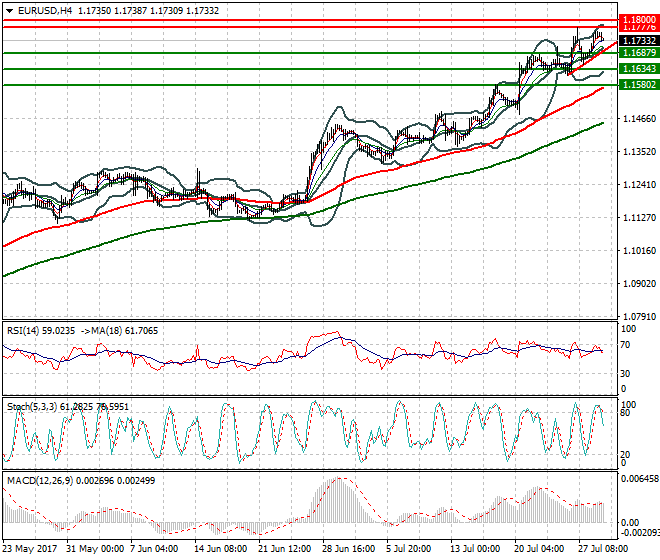Select the green level label 1.15802

[639, 85]
